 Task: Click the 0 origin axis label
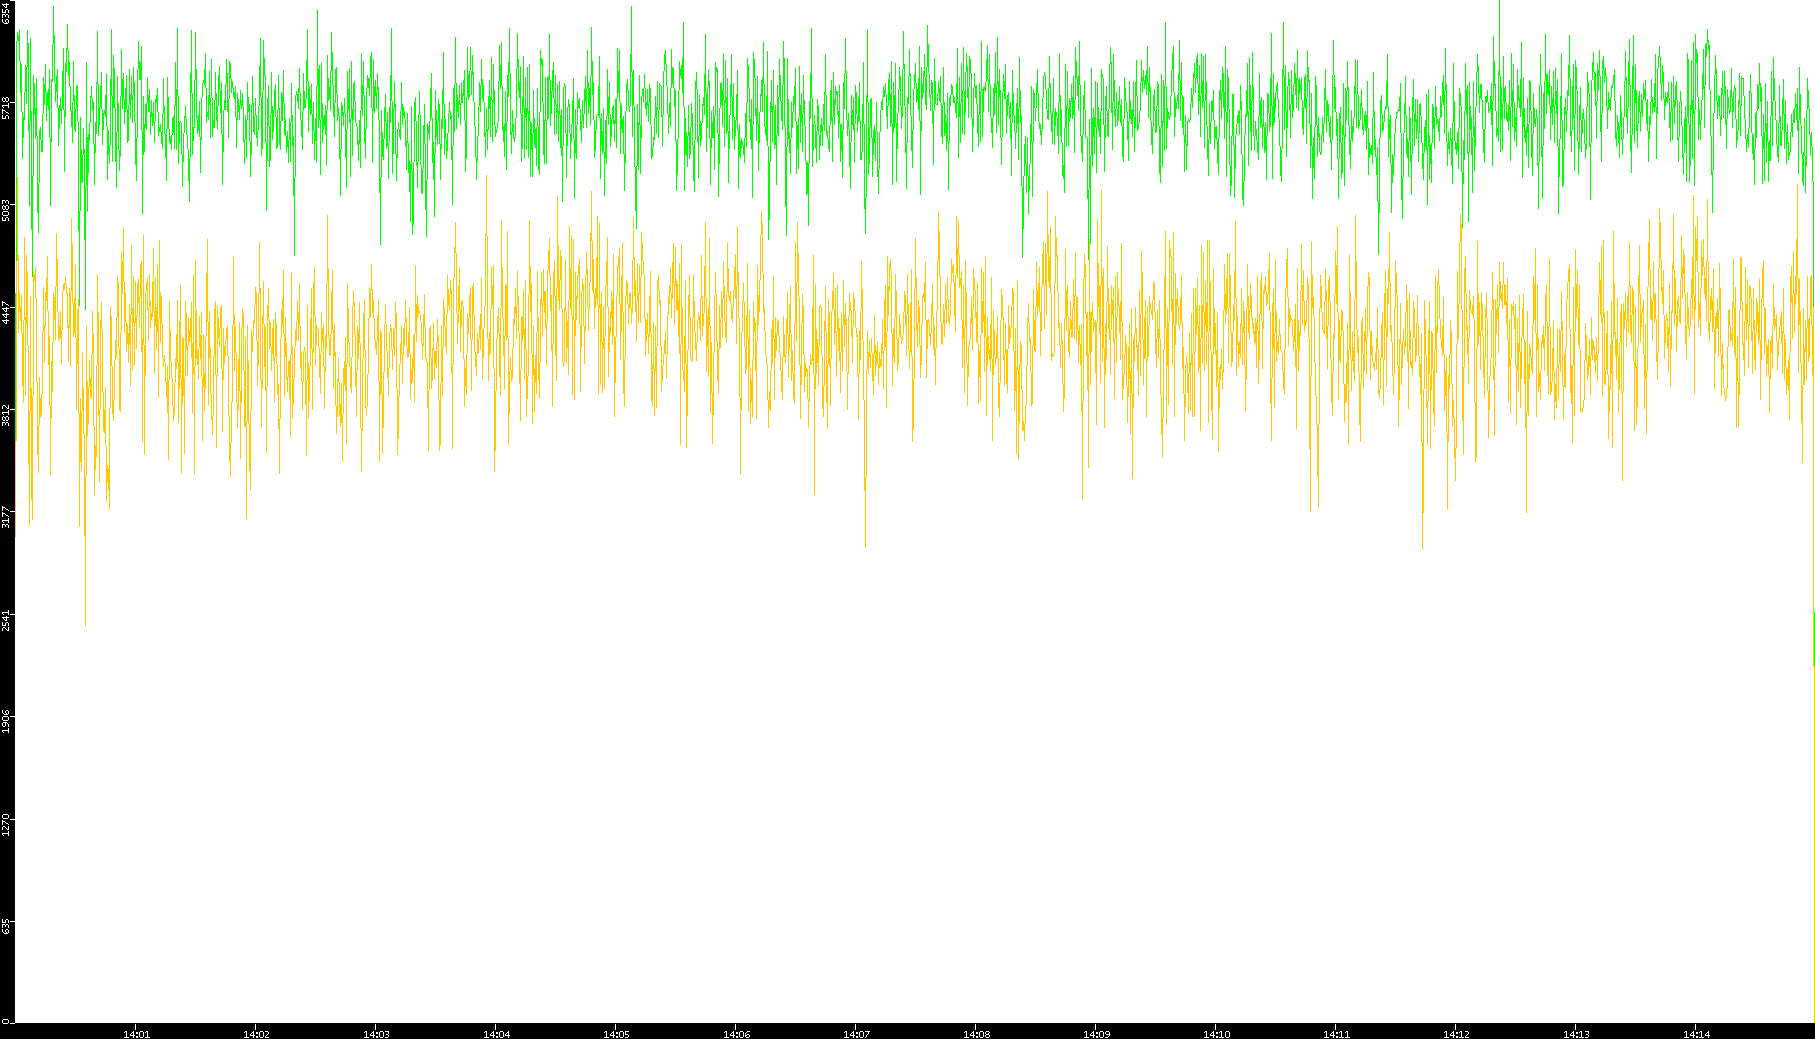[x=6, y=1021]
